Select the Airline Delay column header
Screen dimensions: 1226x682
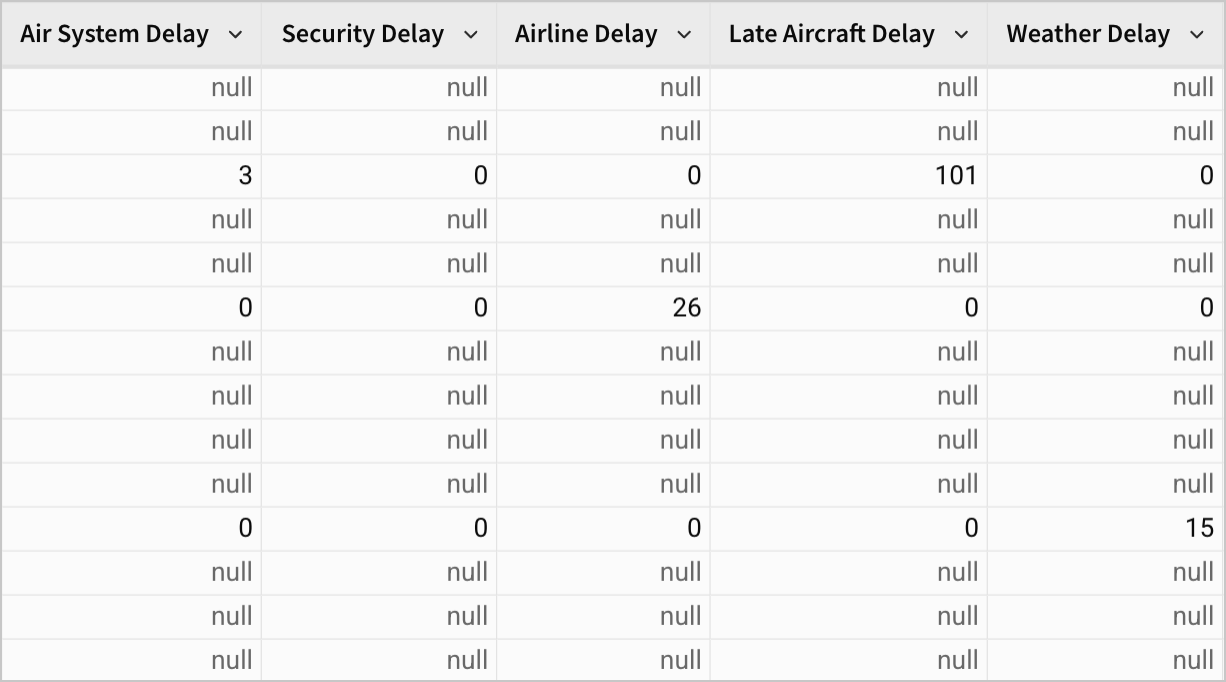[x=586, y=34]
